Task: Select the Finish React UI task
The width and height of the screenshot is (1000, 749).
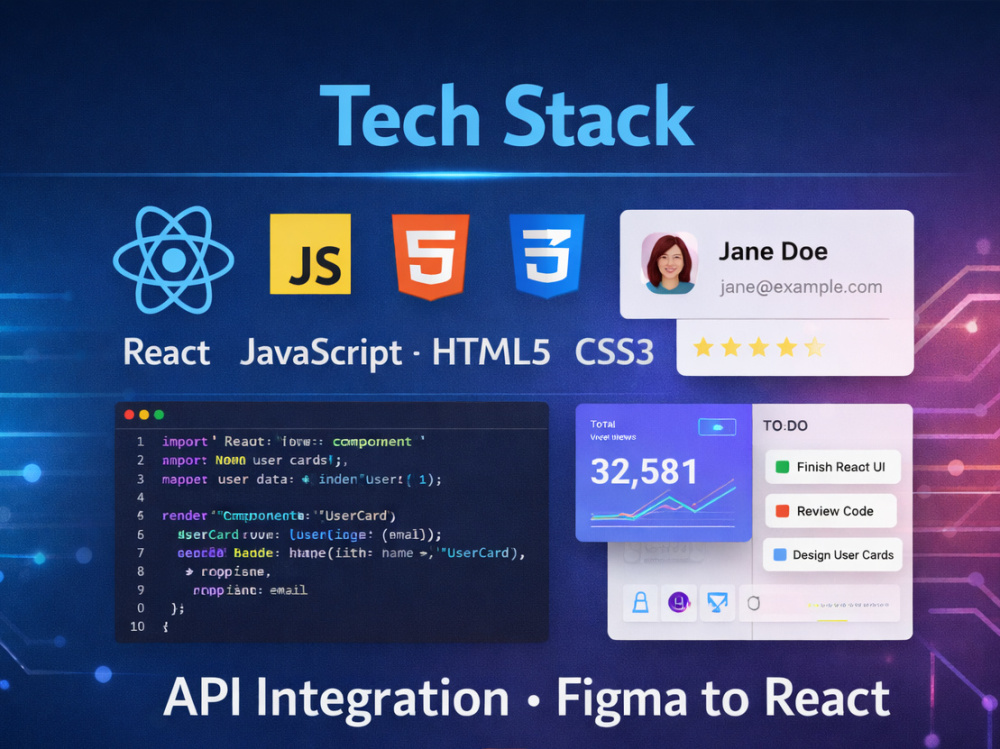Action: pyautogui.click(x=833, y=467)
